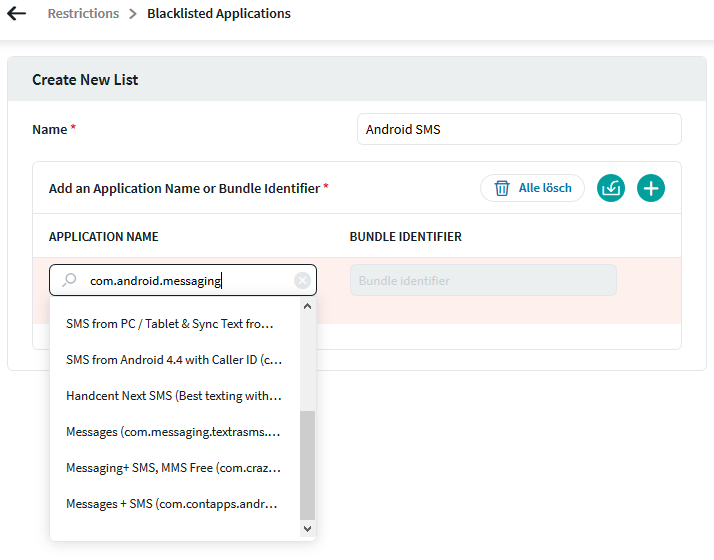714x560 pixels.
Task: Select Messages + SMS (com.contapps) option
Action: (172, 504)
